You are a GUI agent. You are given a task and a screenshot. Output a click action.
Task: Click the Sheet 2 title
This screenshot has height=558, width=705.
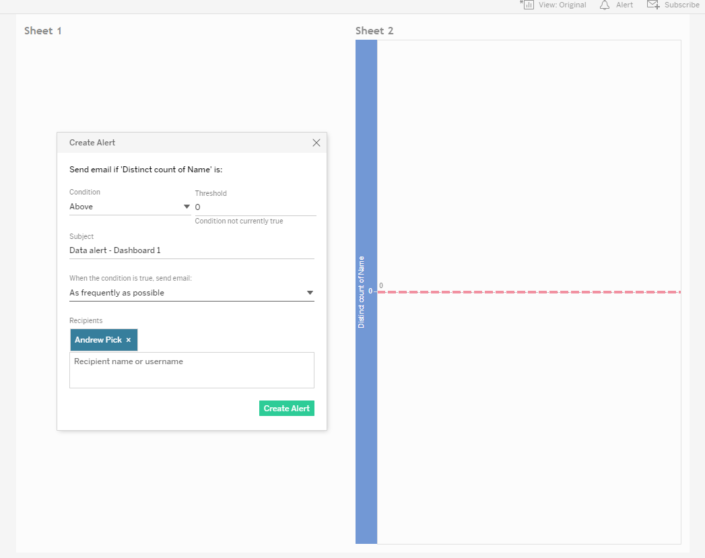point(374,31)
